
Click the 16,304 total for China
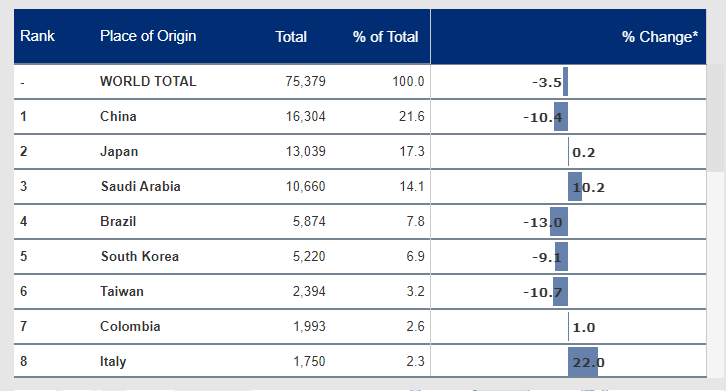[x=306, y=116]
